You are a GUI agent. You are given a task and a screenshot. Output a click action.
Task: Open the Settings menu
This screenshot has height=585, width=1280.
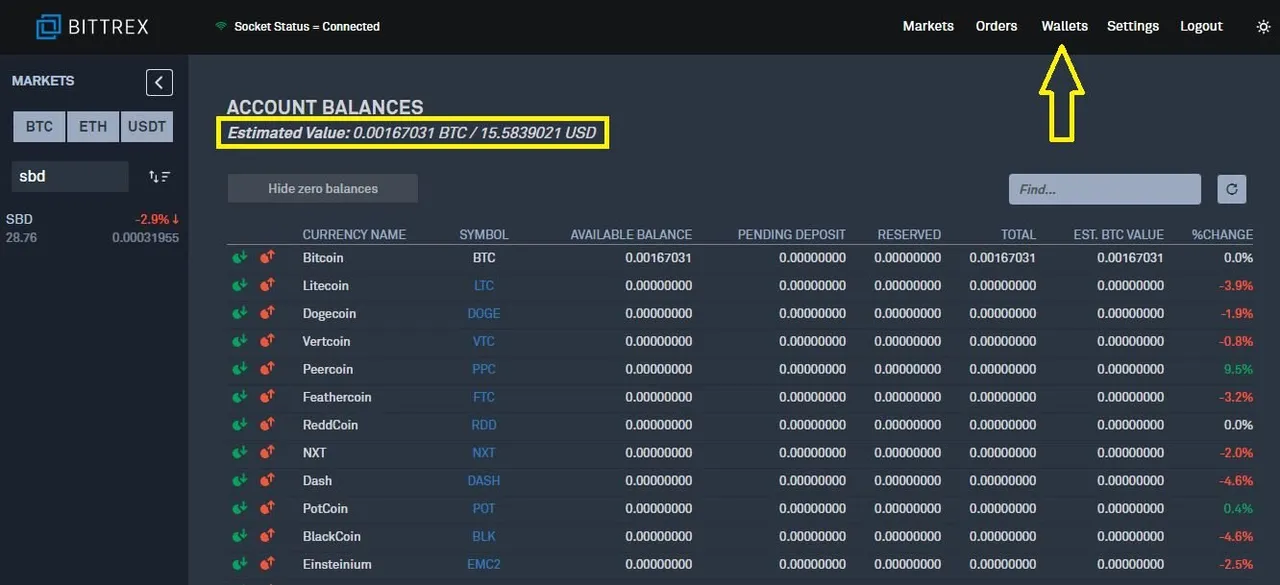click(x=1133, y=26)
